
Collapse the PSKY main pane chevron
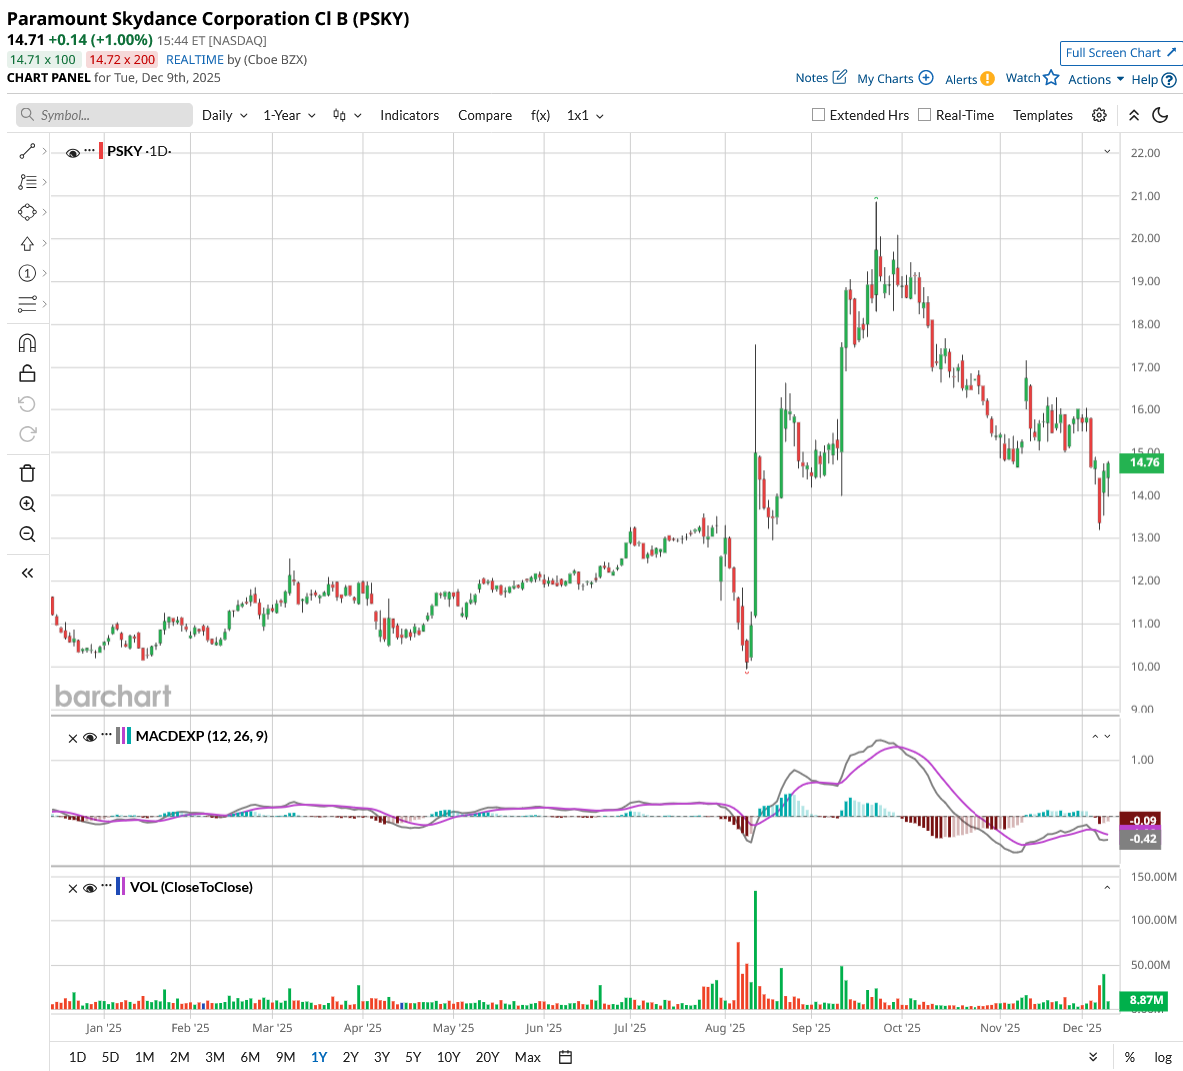[1107, 152]
